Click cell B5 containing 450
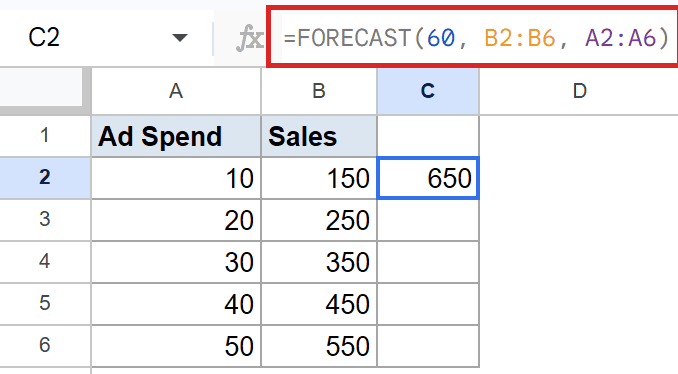 click(x=319, y=304)
